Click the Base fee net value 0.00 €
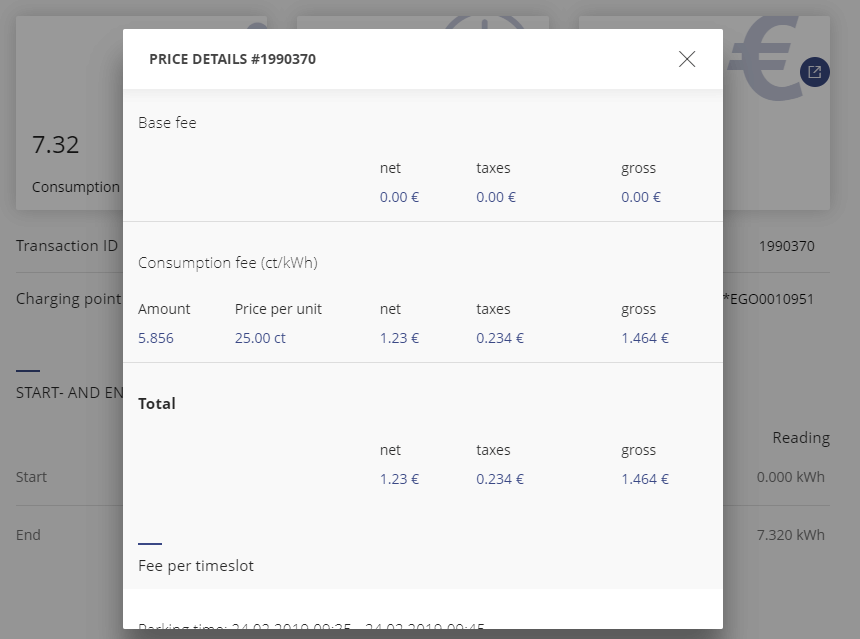860x639 pixels. (x=399, y=197)
